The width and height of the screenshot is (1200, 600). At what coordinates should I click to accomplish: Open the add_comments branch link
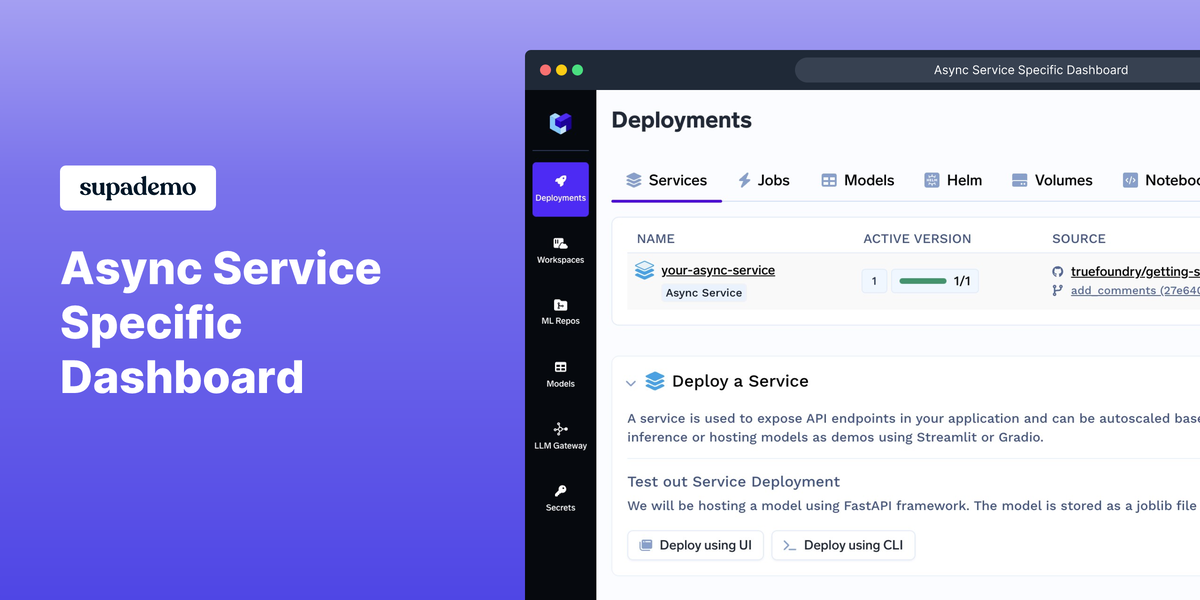1134,291
